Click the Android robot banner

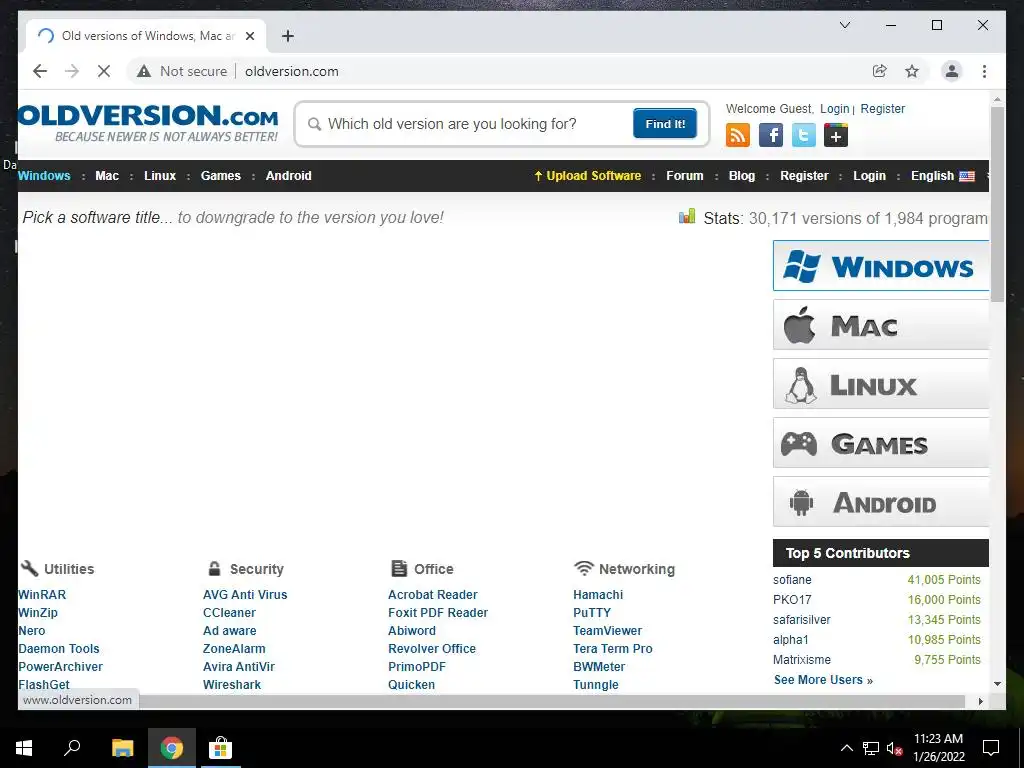tap(880, 502)
